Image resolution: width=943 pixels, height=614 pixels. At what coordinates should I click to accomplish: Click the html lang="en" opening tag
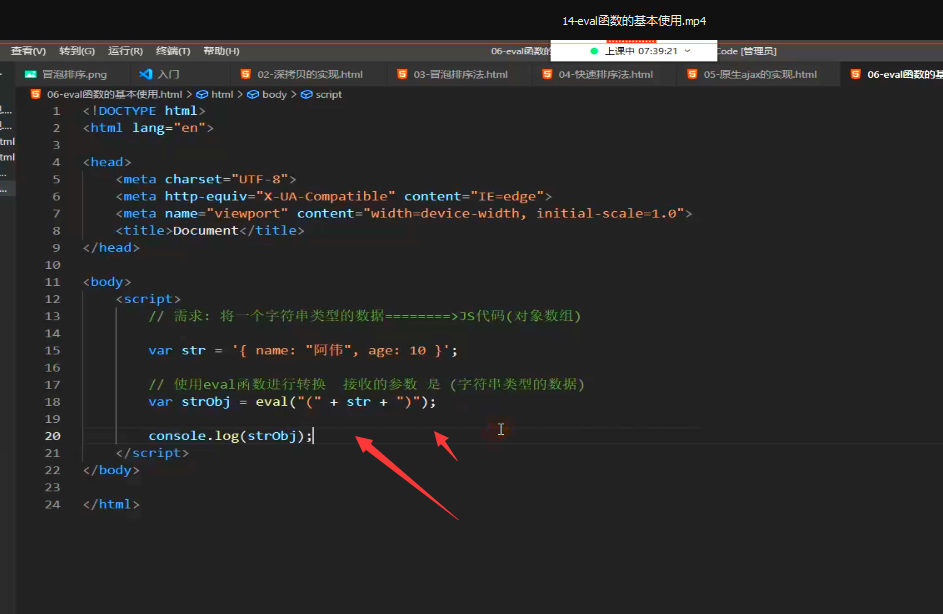click(x=149, y=127)
